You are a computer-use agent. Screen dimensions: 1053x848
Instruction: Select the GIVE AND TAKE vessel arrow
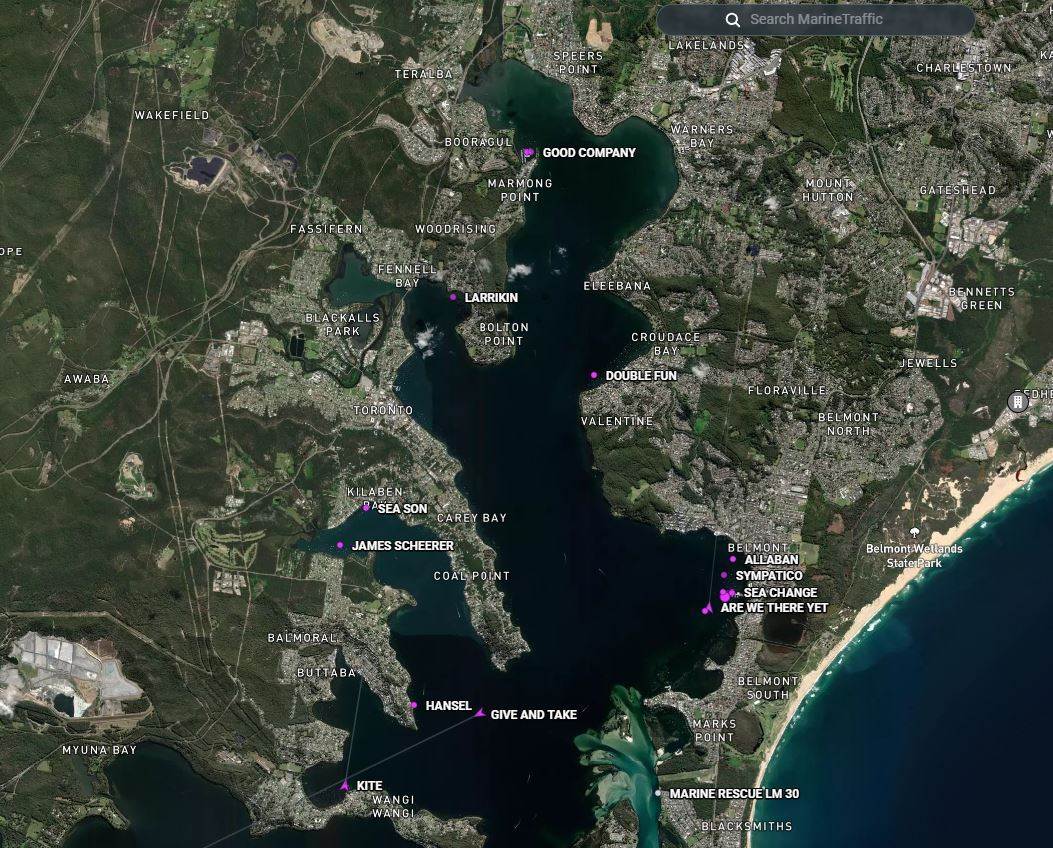coord(480,713)
